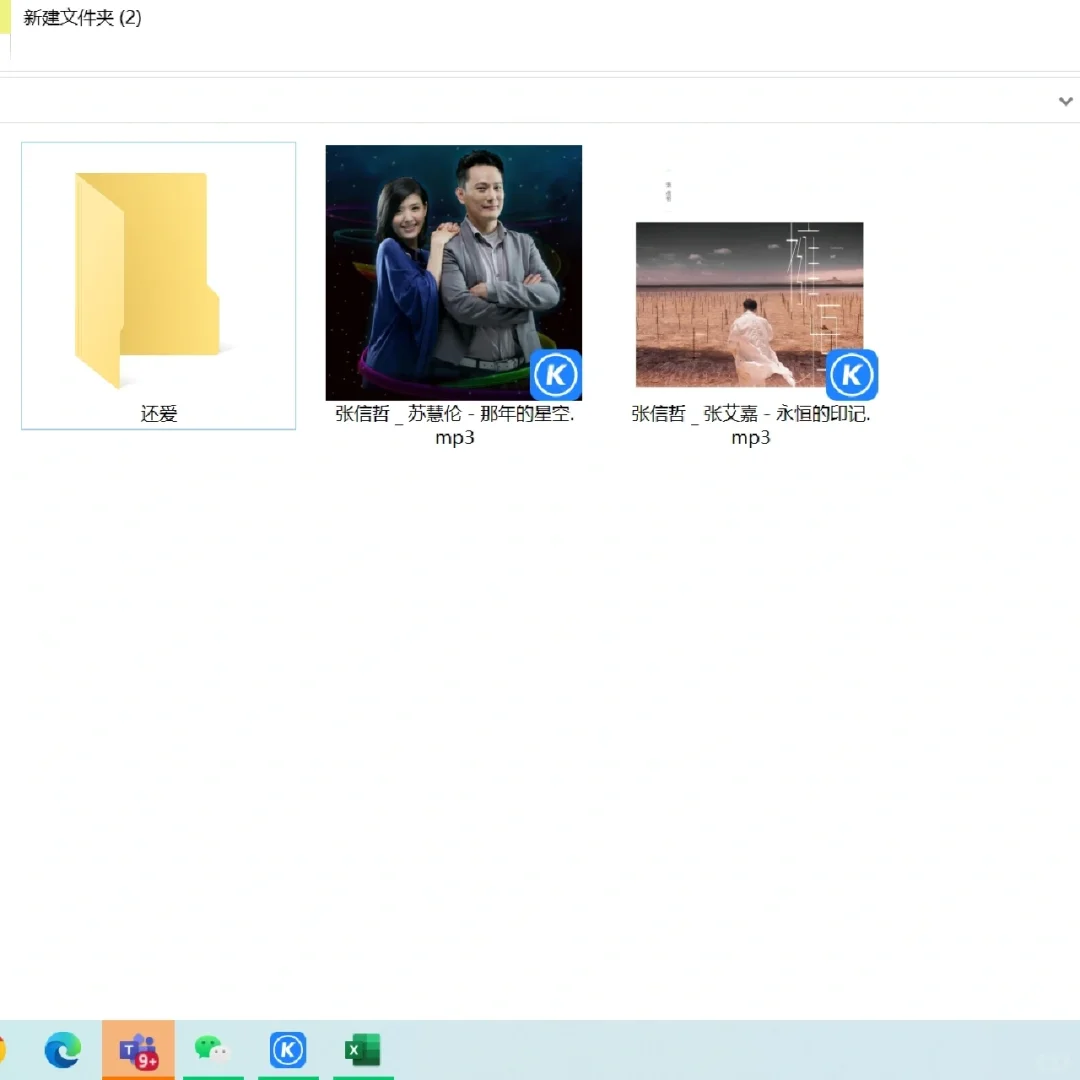
Task: Collapse the toolbar area using the chevron
Action: coord(1065,100)
